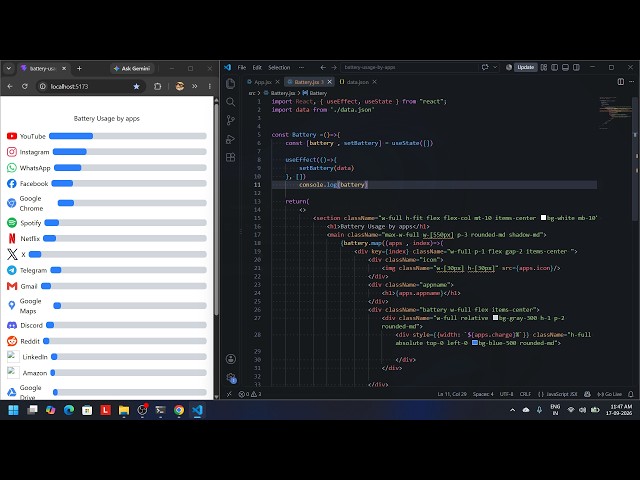Open the Edit menu
Viewport: 640px width, 480px height.
(x=257, y=67)
